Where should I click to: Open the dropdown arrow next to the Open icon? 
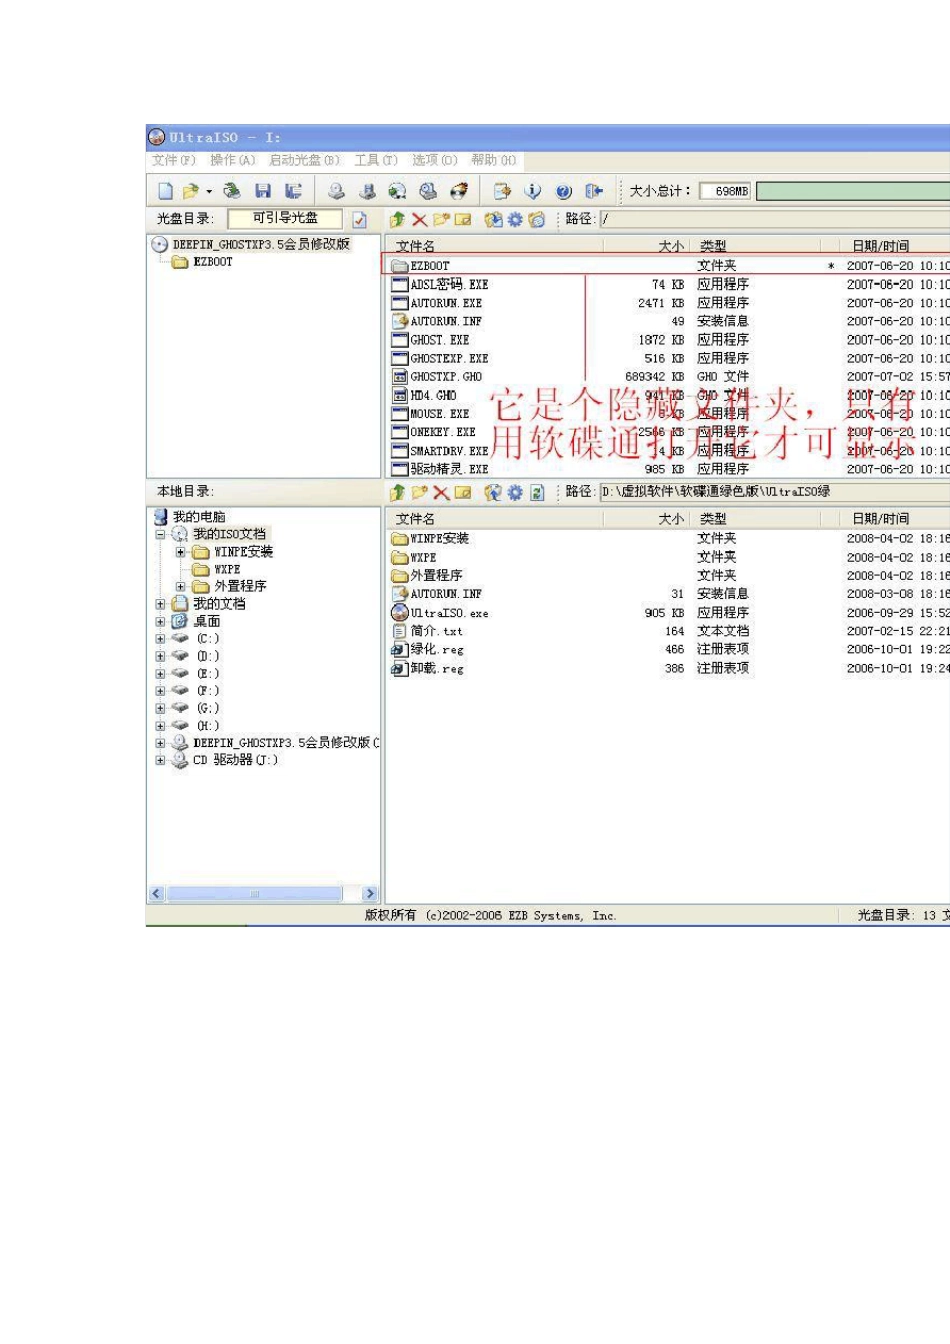pyautogui.click(x=209, y=192)
